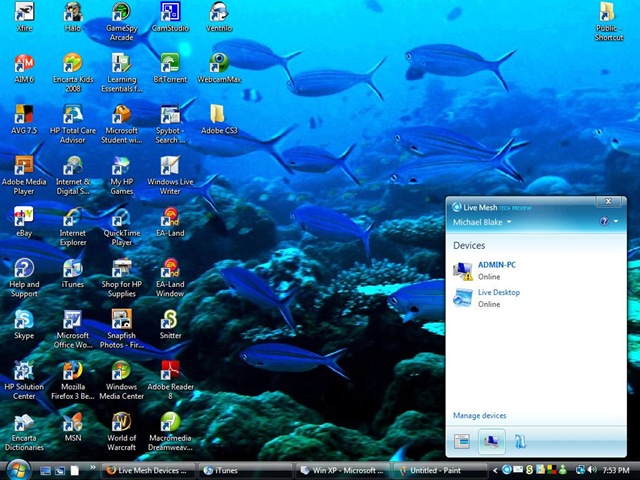Screen dimensions: 640x480
Task: Select the Adobe Media Player icon
Action: (24, 175)
